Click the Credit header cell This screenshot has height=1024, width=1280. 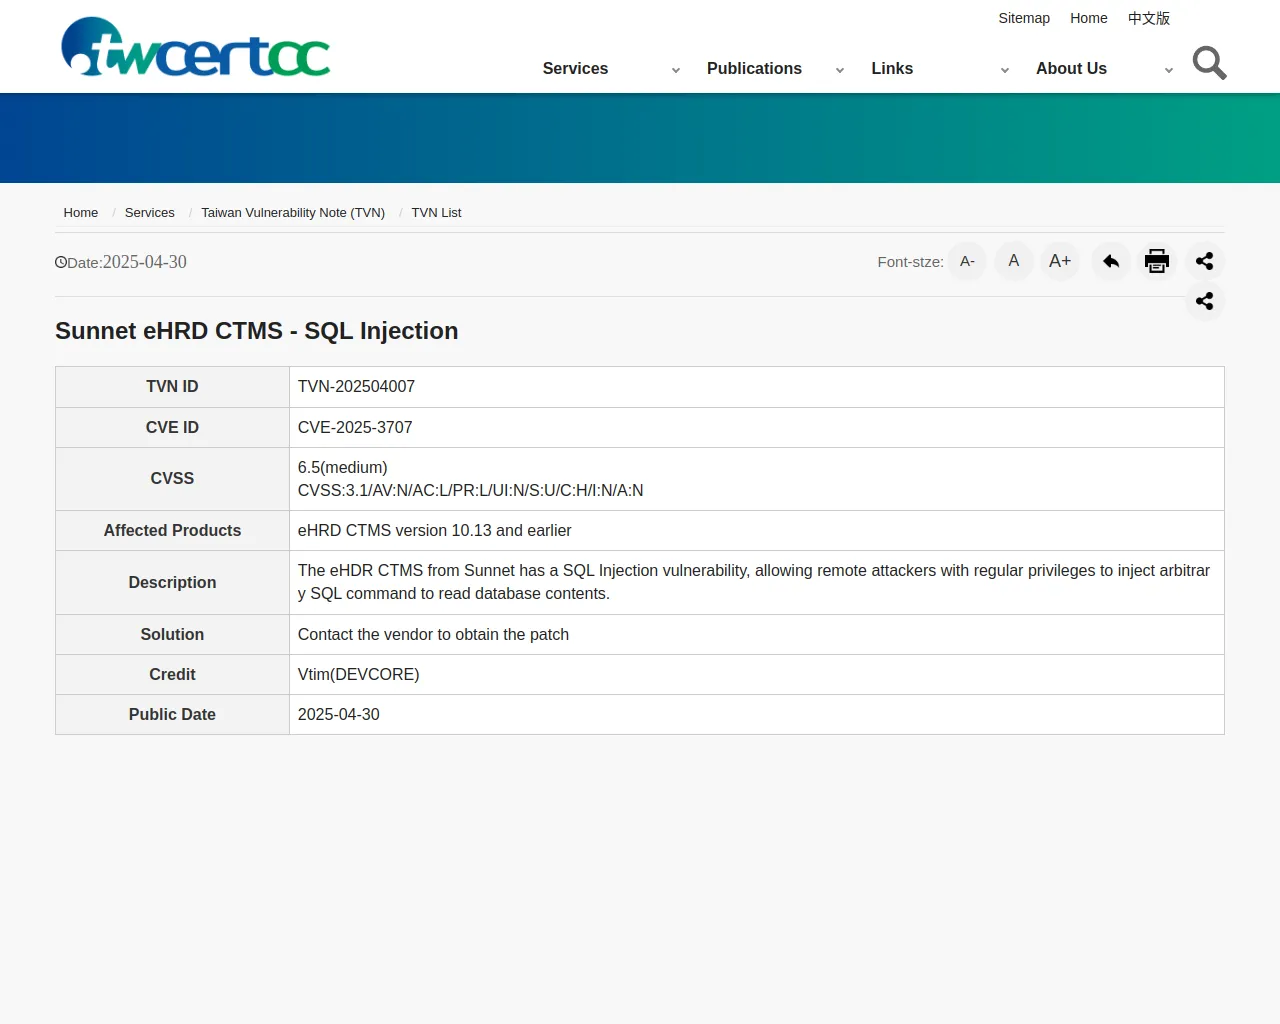(172, 674)
